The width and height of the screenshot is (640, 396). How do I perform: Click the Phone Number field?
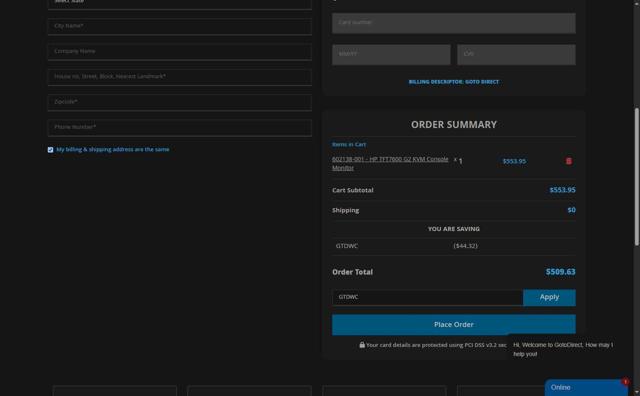(x=180, y=127)
